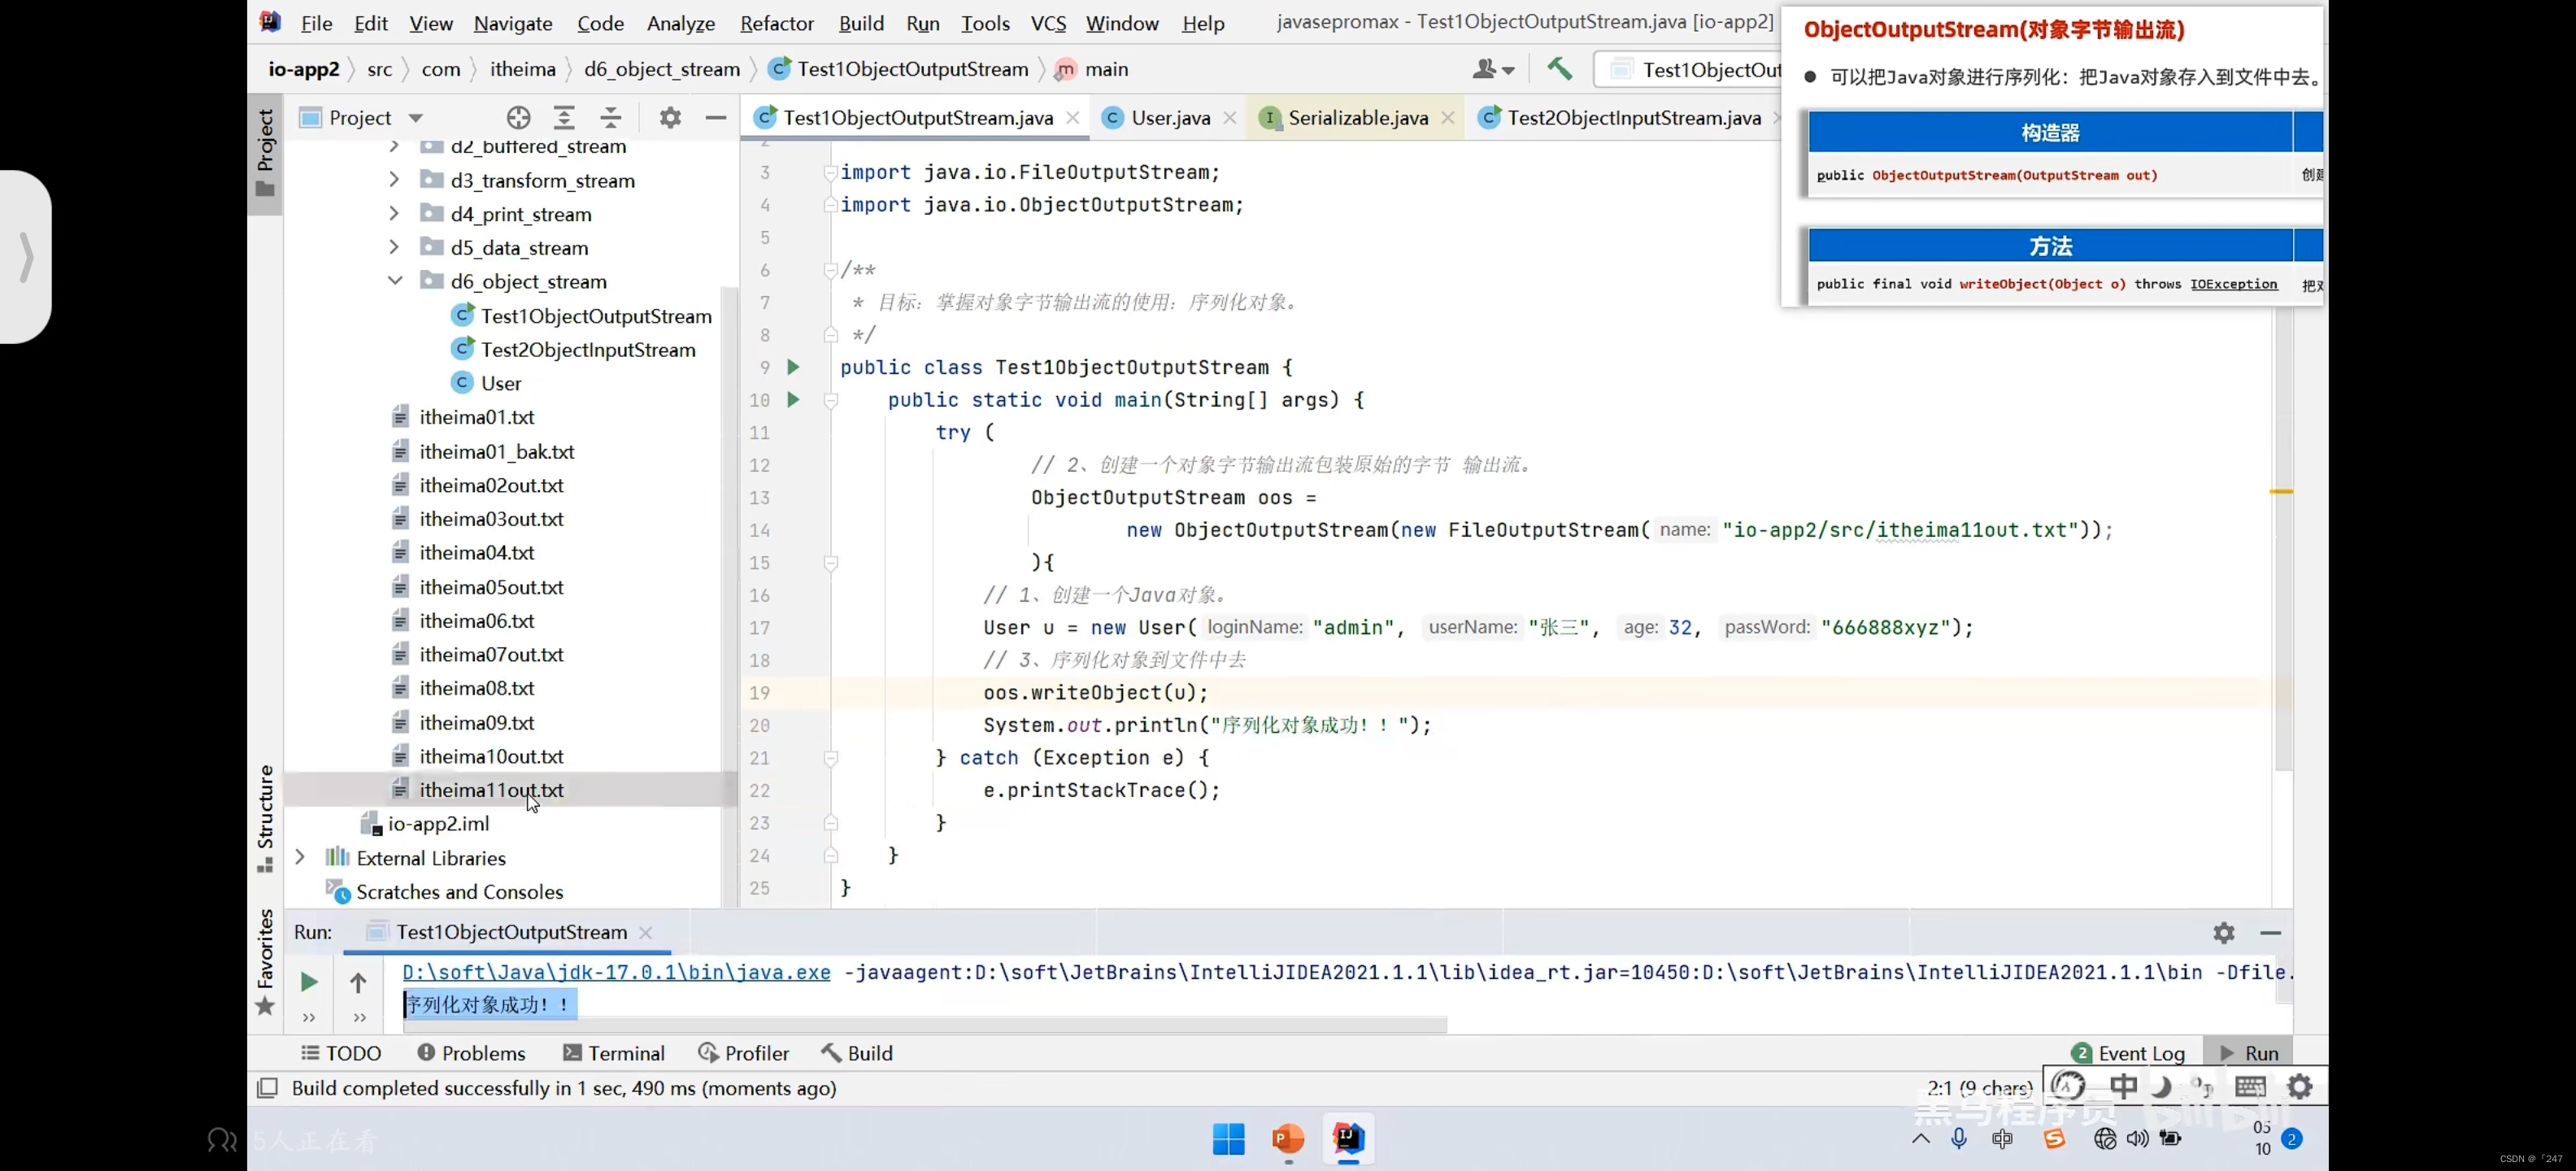The image size is (2576, 1171).
Task: Click the microphone tray icon
Action: coord(1959,1138)
